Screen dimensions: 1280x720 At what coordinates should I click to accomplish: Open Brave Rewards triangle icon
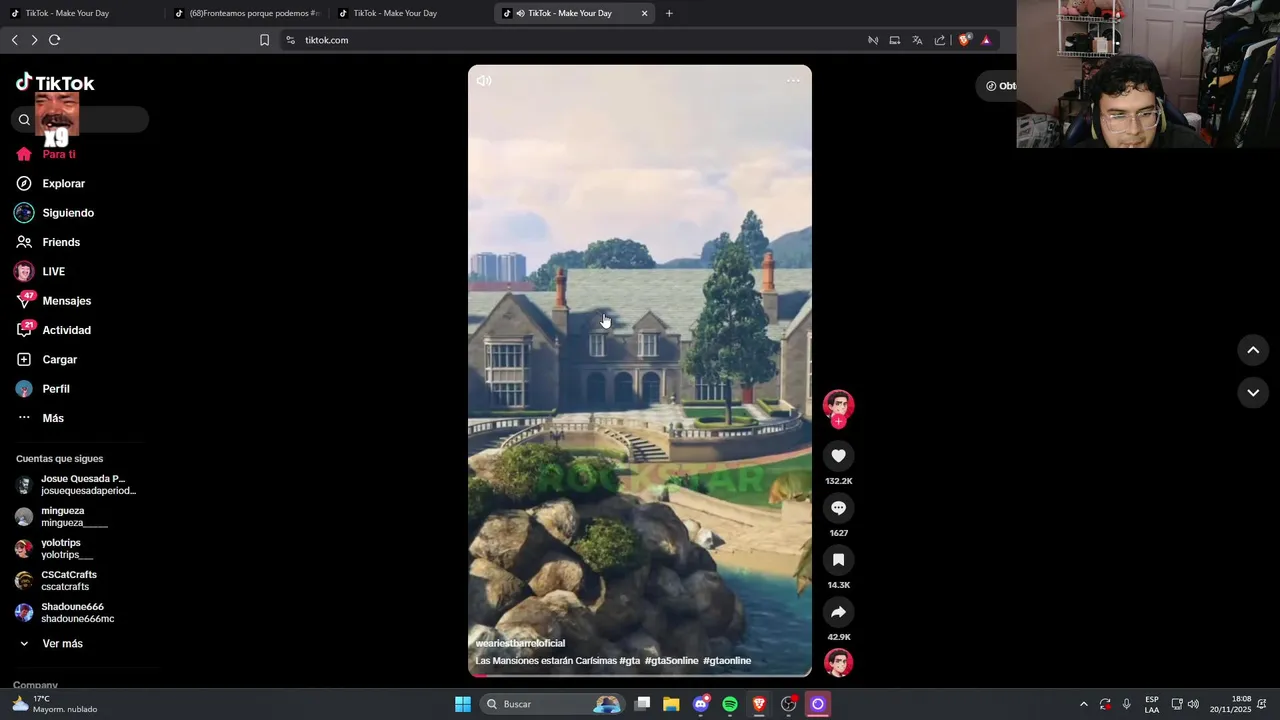pos(986,40)
